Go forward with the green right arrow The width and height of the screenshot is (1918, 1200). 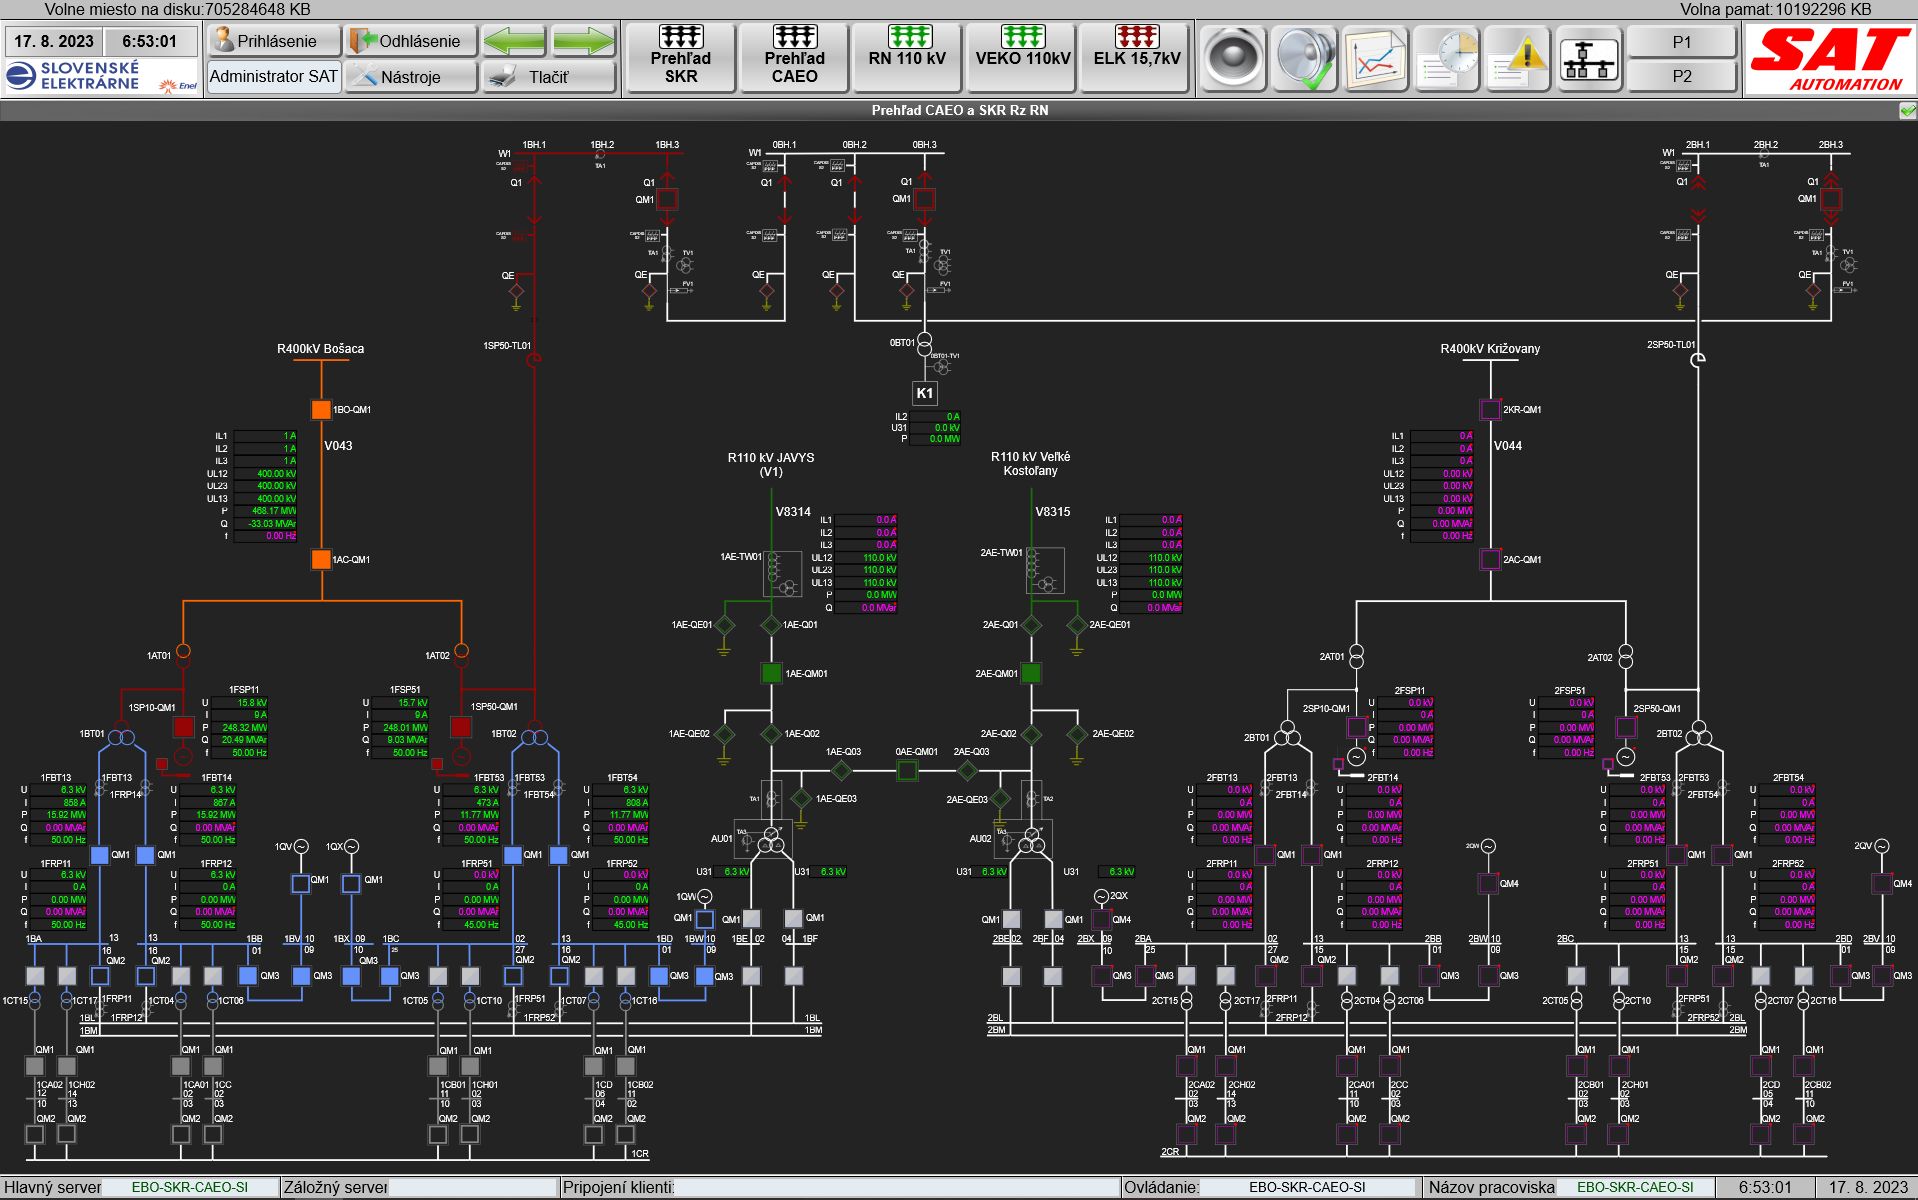click(583, 41)
